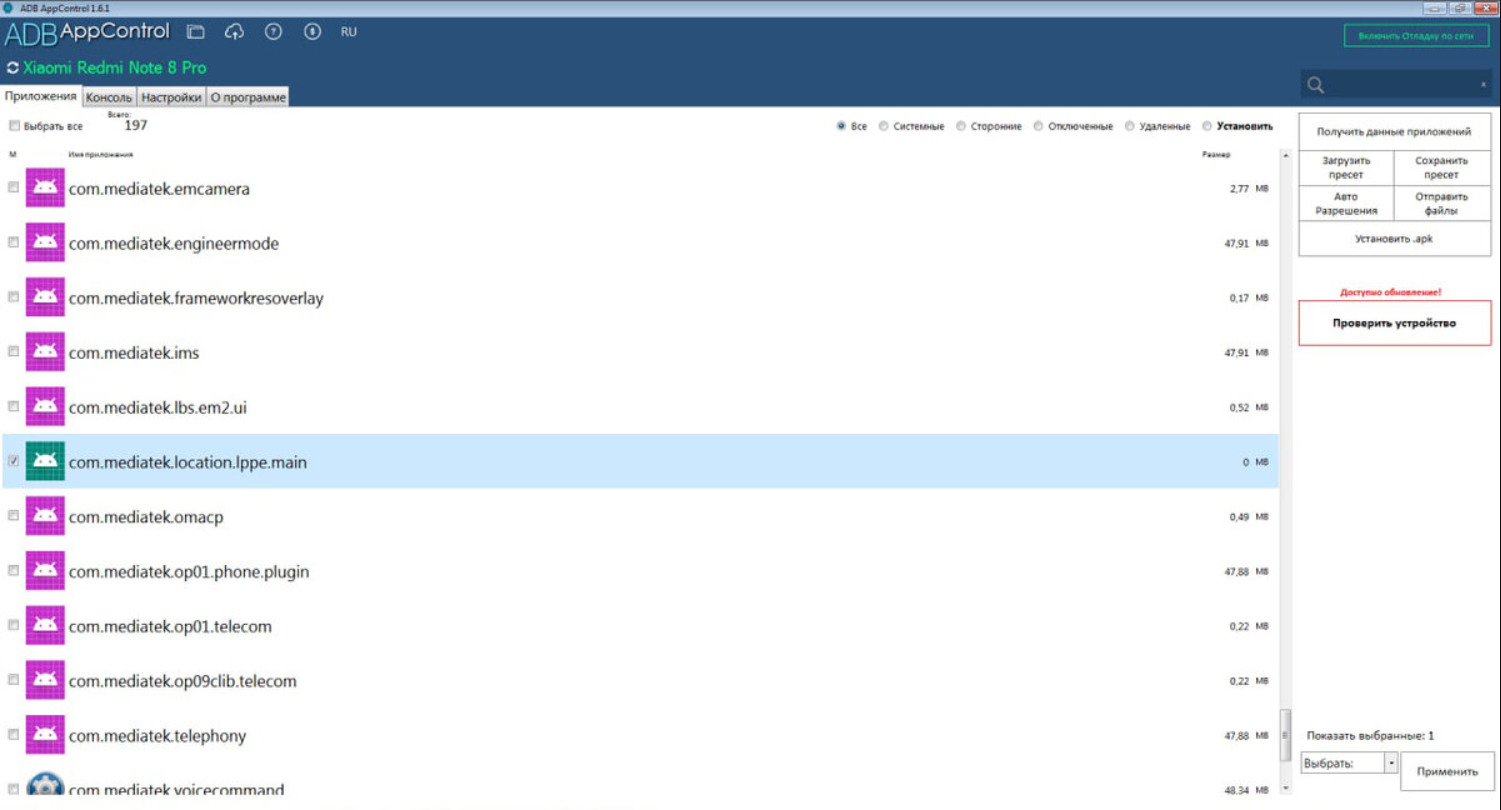Click icon of com.mediatek.ims
The image size is (1501, 810).
[45, 352]
